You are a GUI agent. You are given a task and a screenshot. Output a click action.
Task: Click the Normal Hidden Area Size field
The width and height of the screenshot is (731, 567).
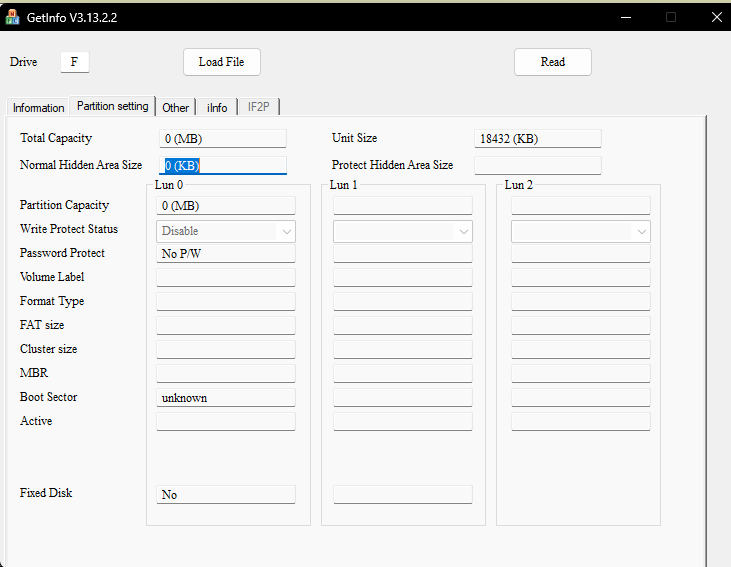click(x=223, y=166)
